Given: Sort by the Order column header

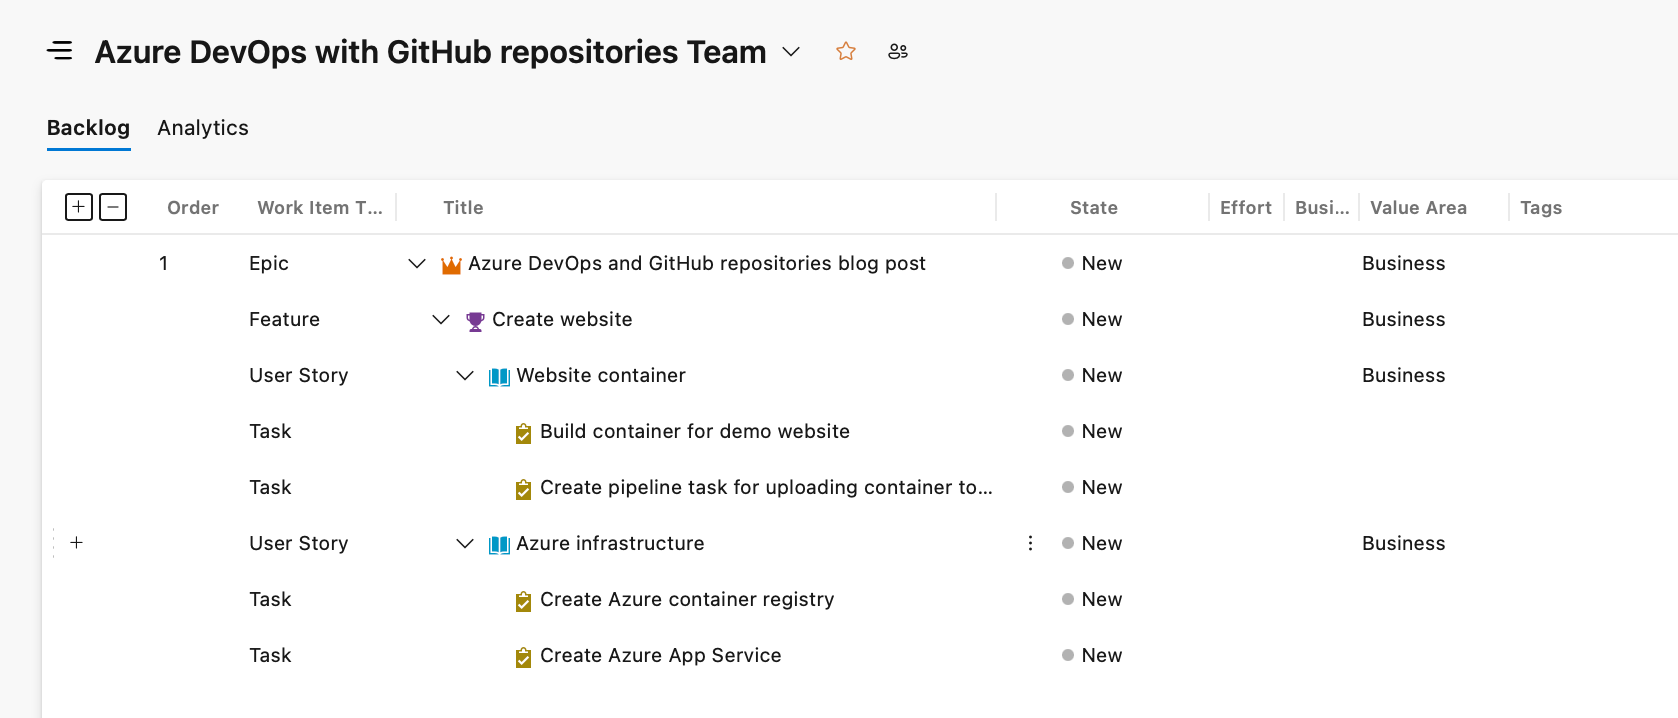Looking at the screenshot, I should click(193, 207).
